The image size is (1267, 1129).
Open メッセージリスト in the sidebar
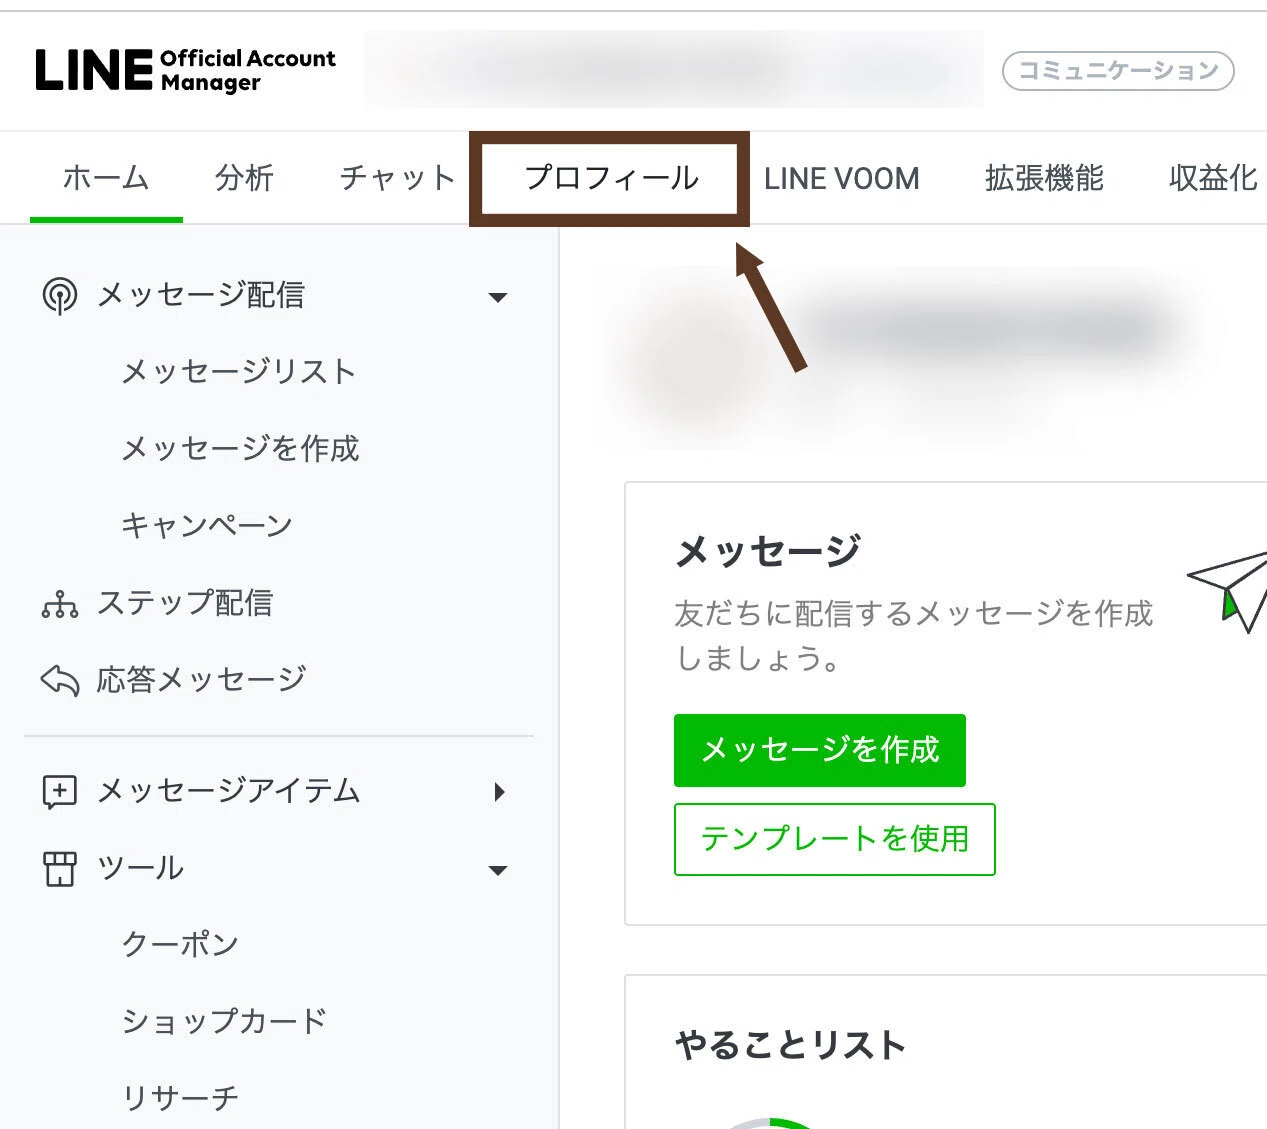(239, 372)
